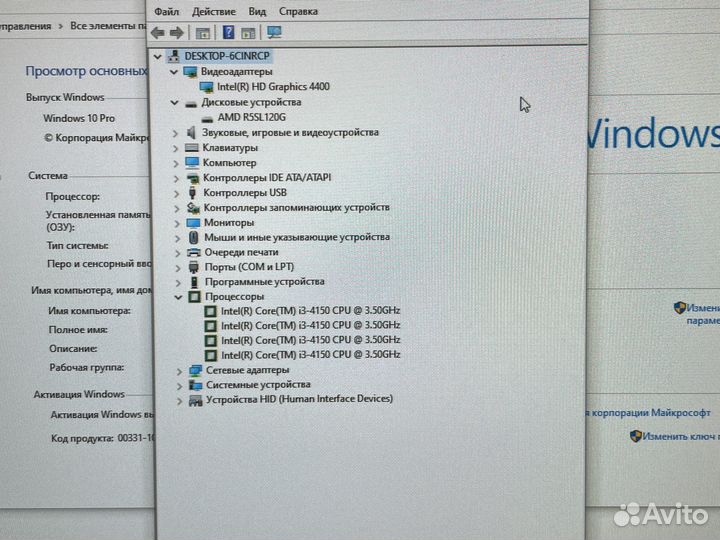Click the Клавиатуры tree label
This screenshot has width=720, height=540.
[x=230, y=148]
